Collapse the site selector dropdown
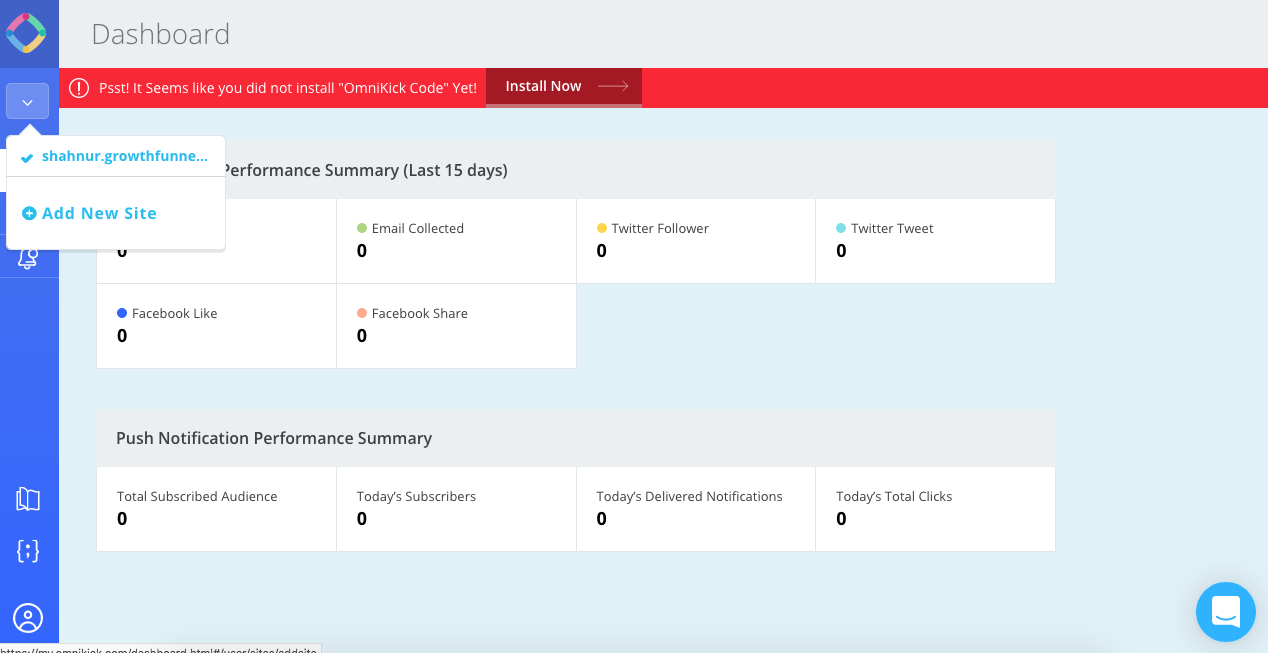This screenshot has height=653, width=1268. [27, 101]
